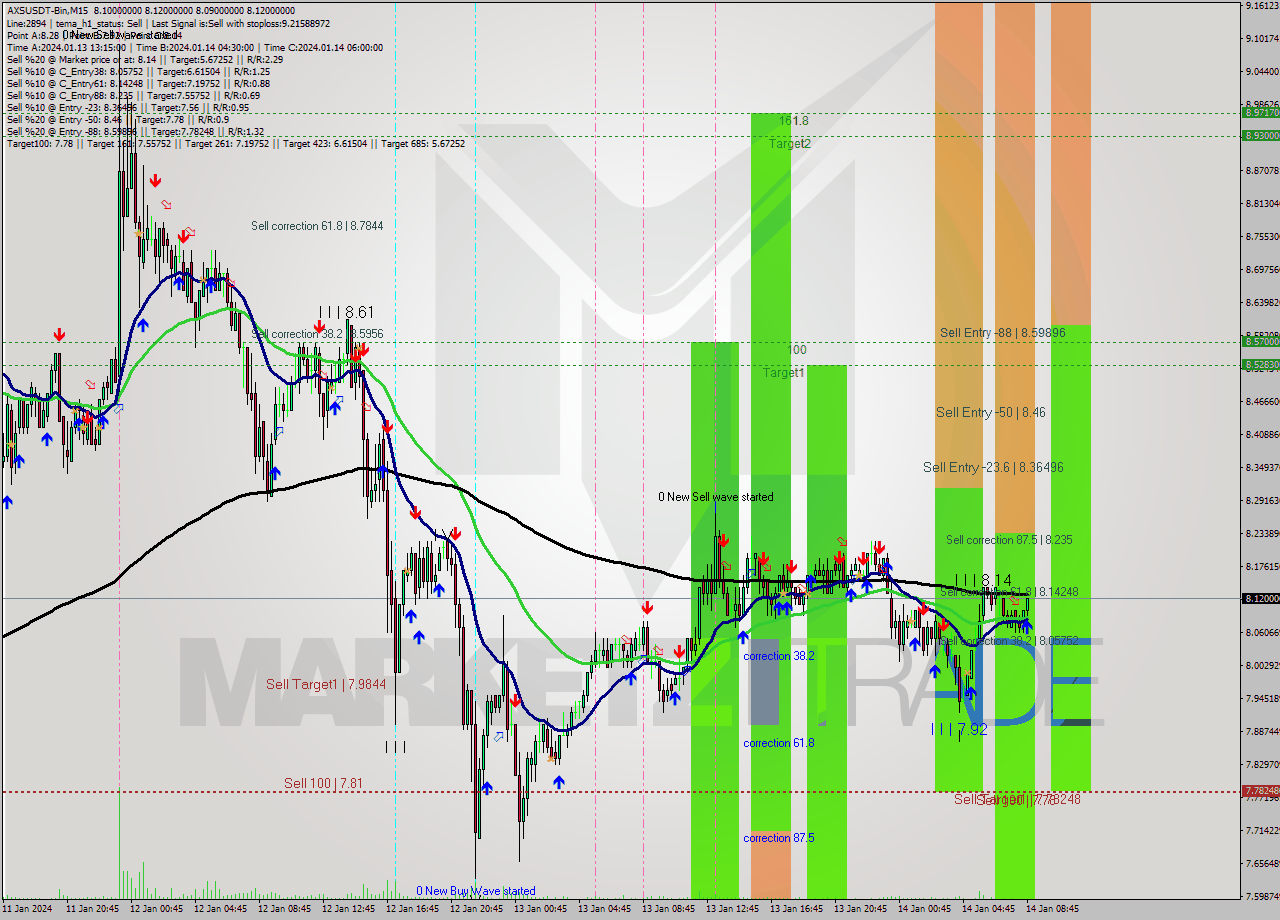This screenshot has height=920, width=1280.
Task: Click the 'Sell correction 38.2 | 8.5956' label
Action: 317,333
